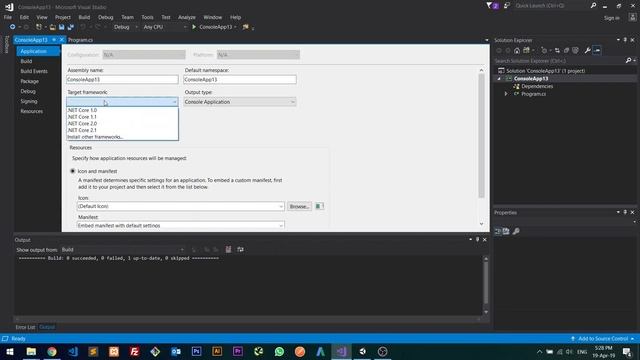Click the icon preview button beside Browse

[320, 206]
